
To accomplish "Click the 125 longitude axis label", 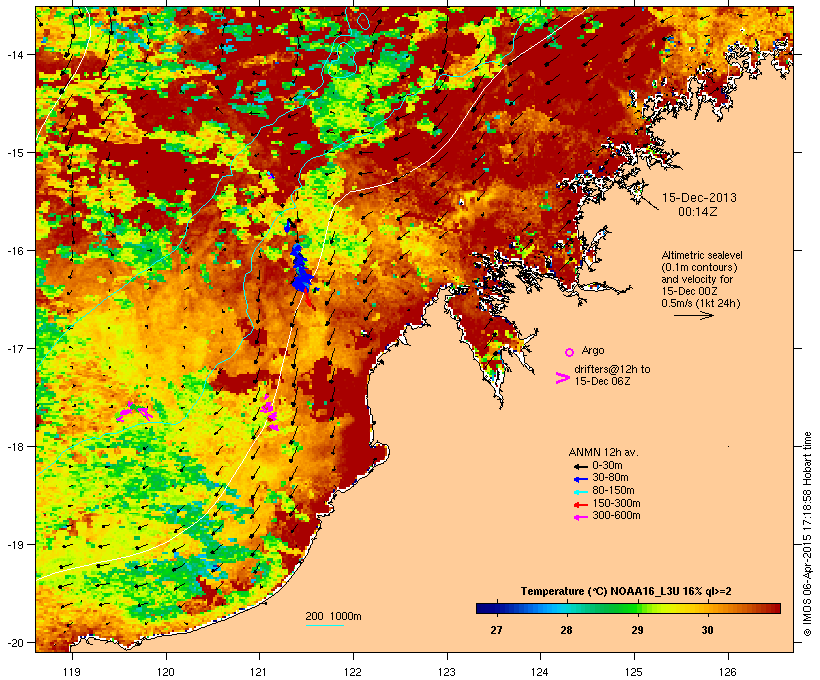I will (634, 672).
